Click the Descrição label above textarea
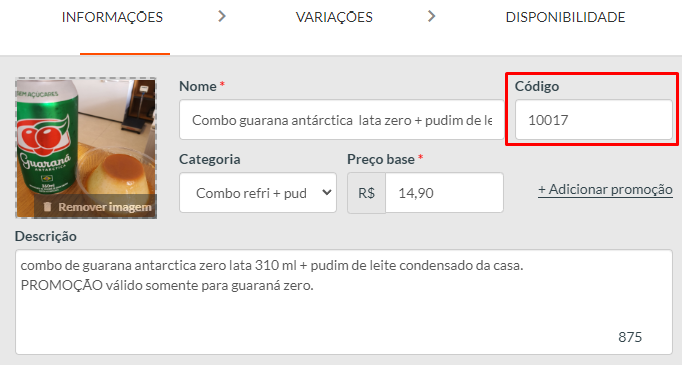This screenshot has width=682, height=365. coord(46,236)
